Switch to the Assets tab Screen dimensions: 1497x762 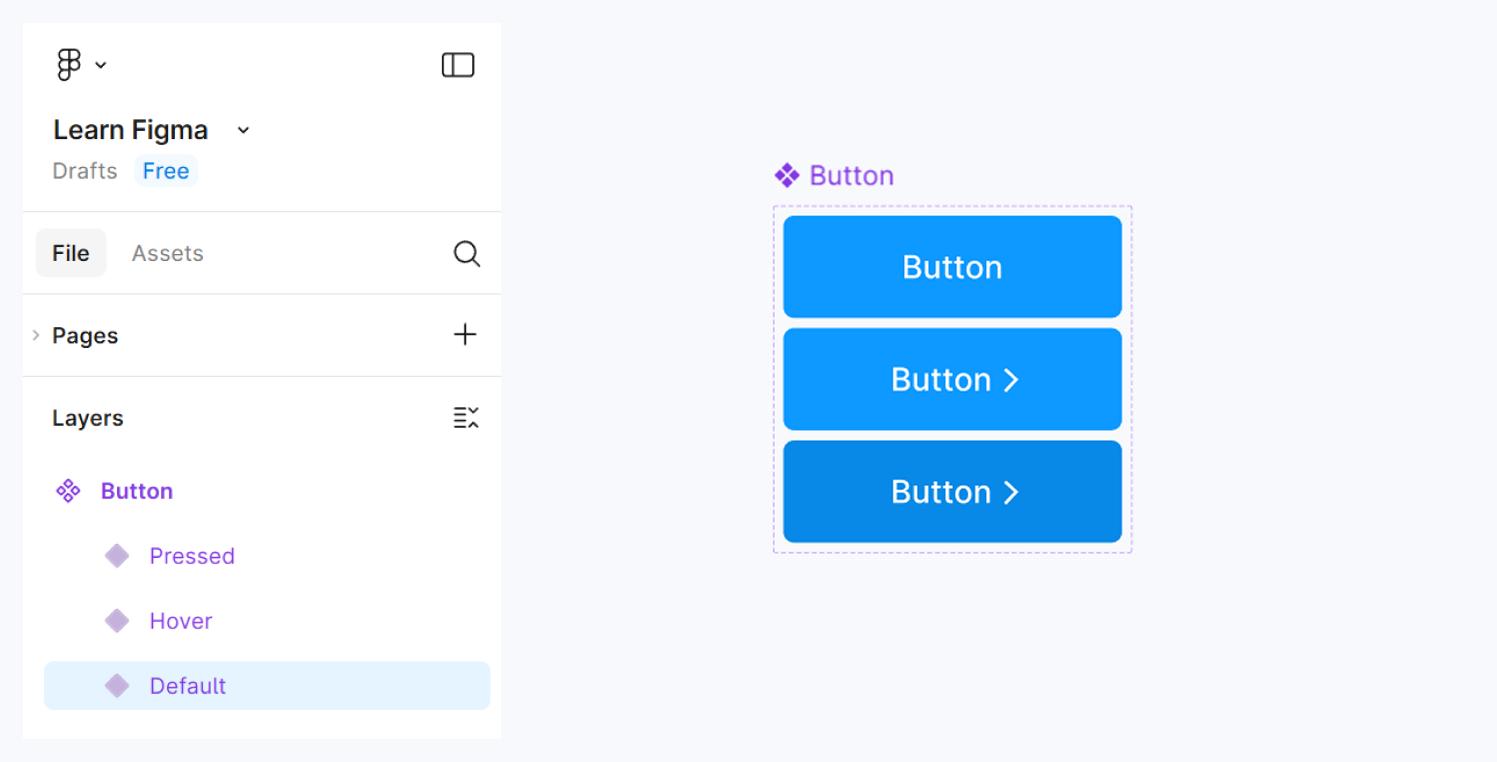coord(167,253)
